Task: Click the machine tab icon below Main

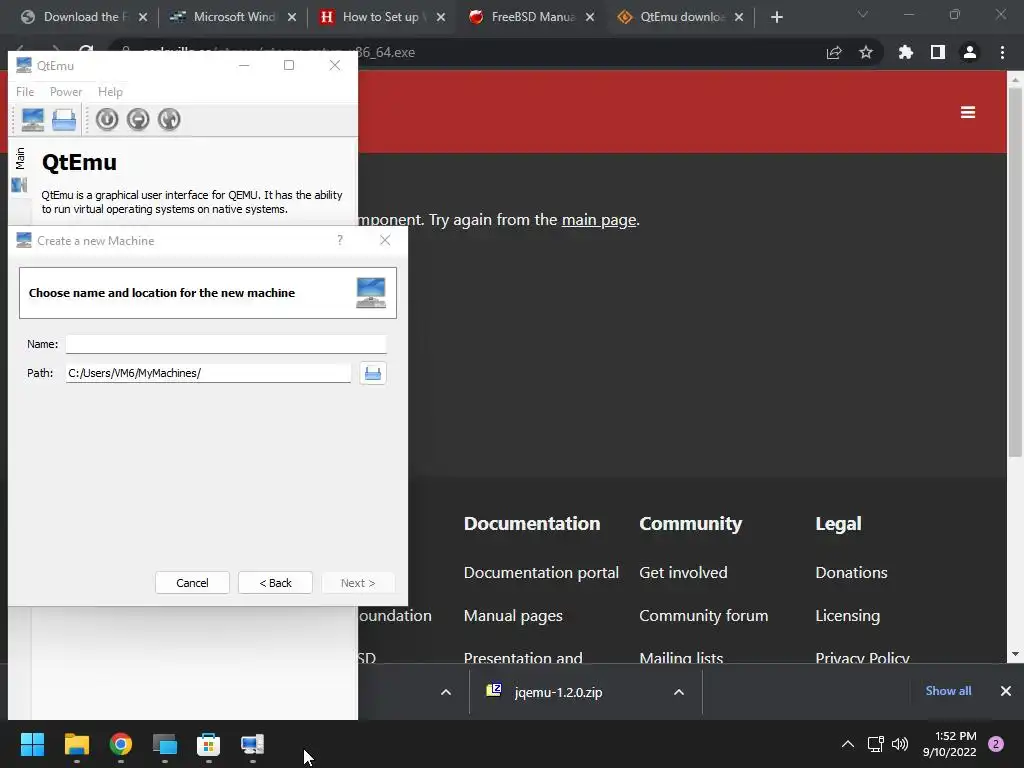Action: click(20, 185)
